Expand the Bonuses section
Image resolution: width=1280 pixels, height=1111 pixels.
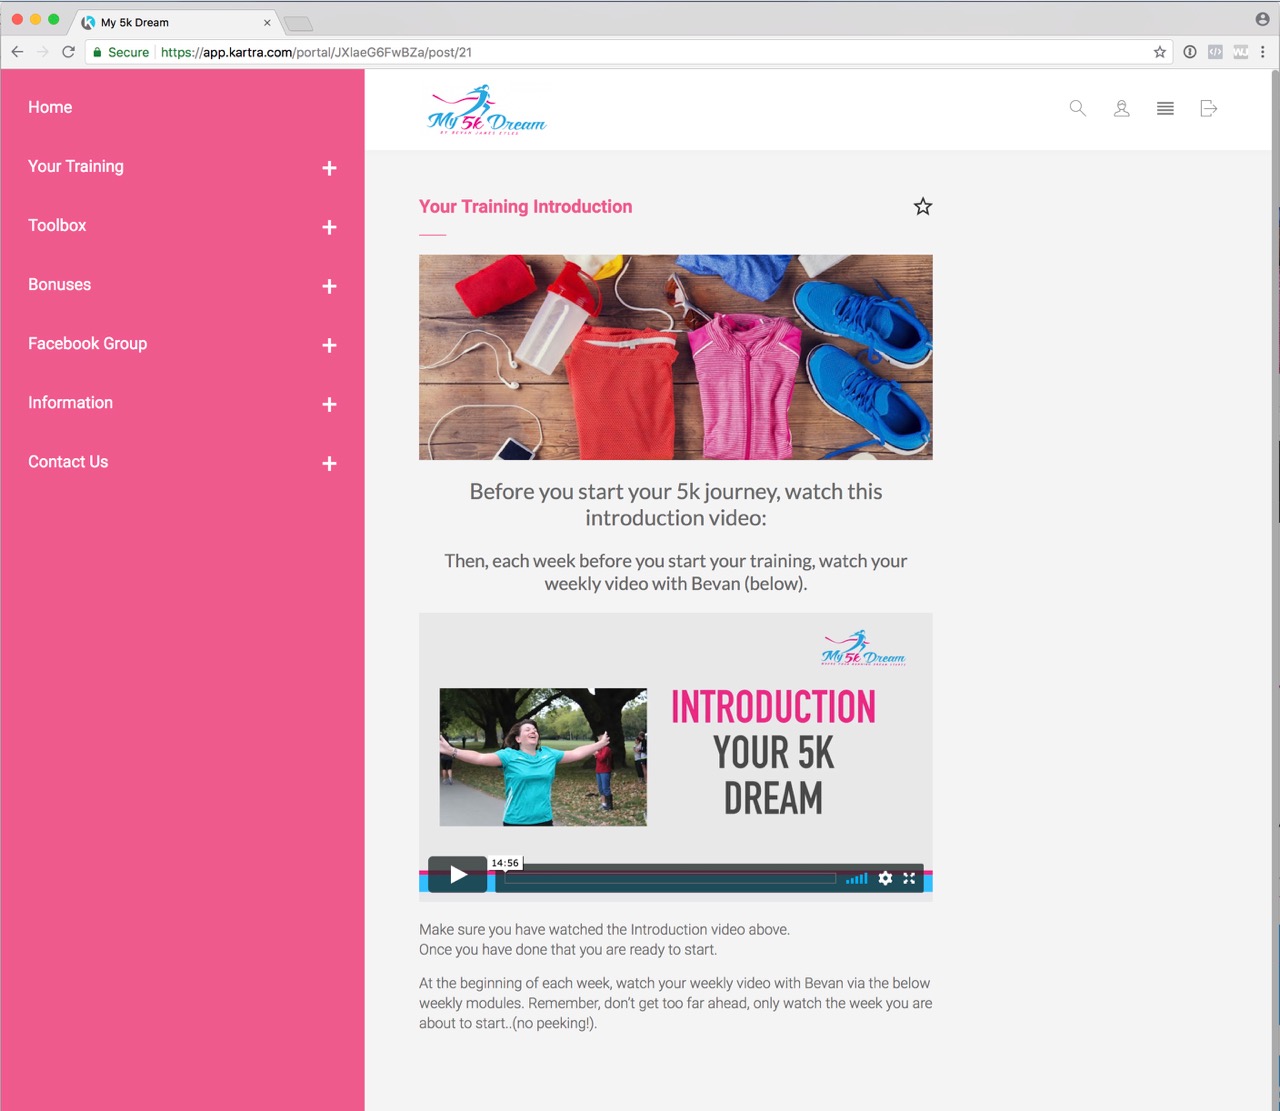[329, 286]
